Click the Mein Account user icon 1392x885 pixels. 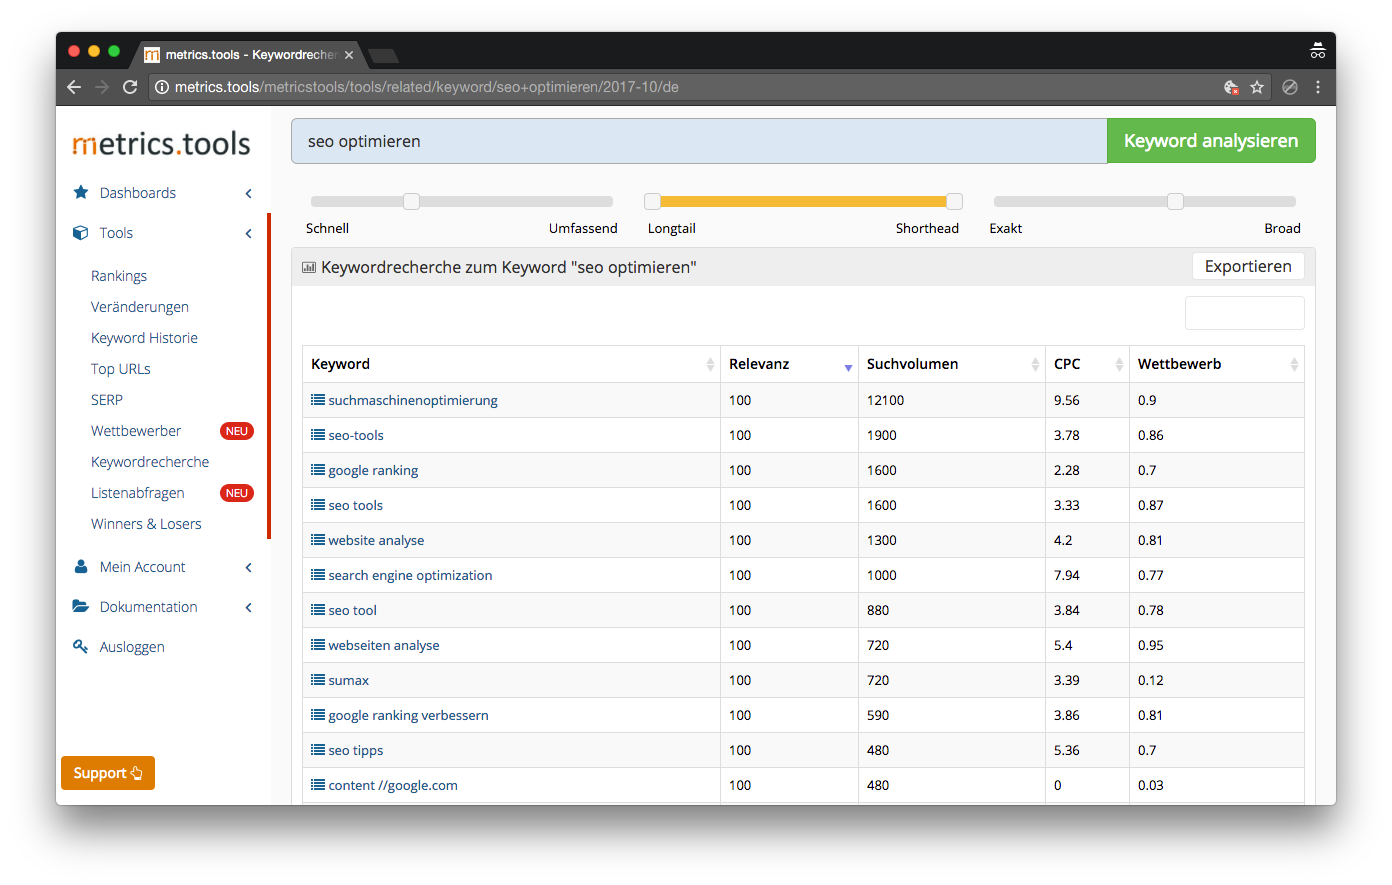(x=81, y=567)
